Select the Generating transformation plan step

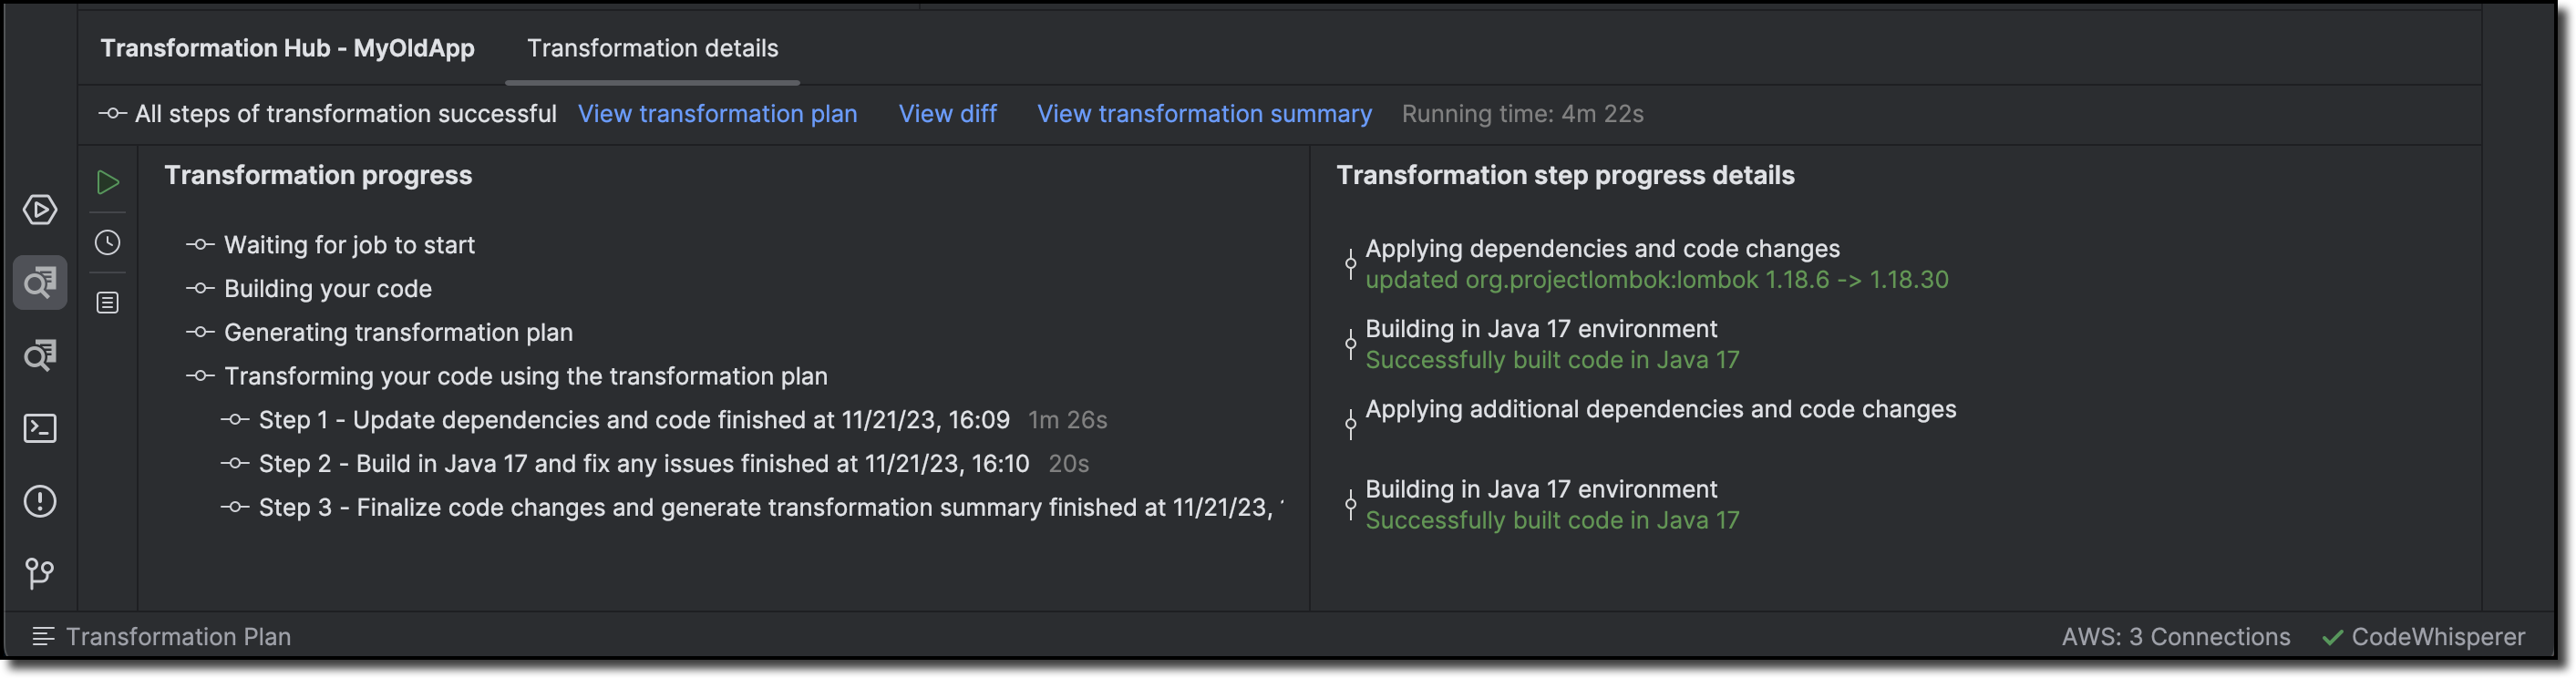[x=398, y=332]
